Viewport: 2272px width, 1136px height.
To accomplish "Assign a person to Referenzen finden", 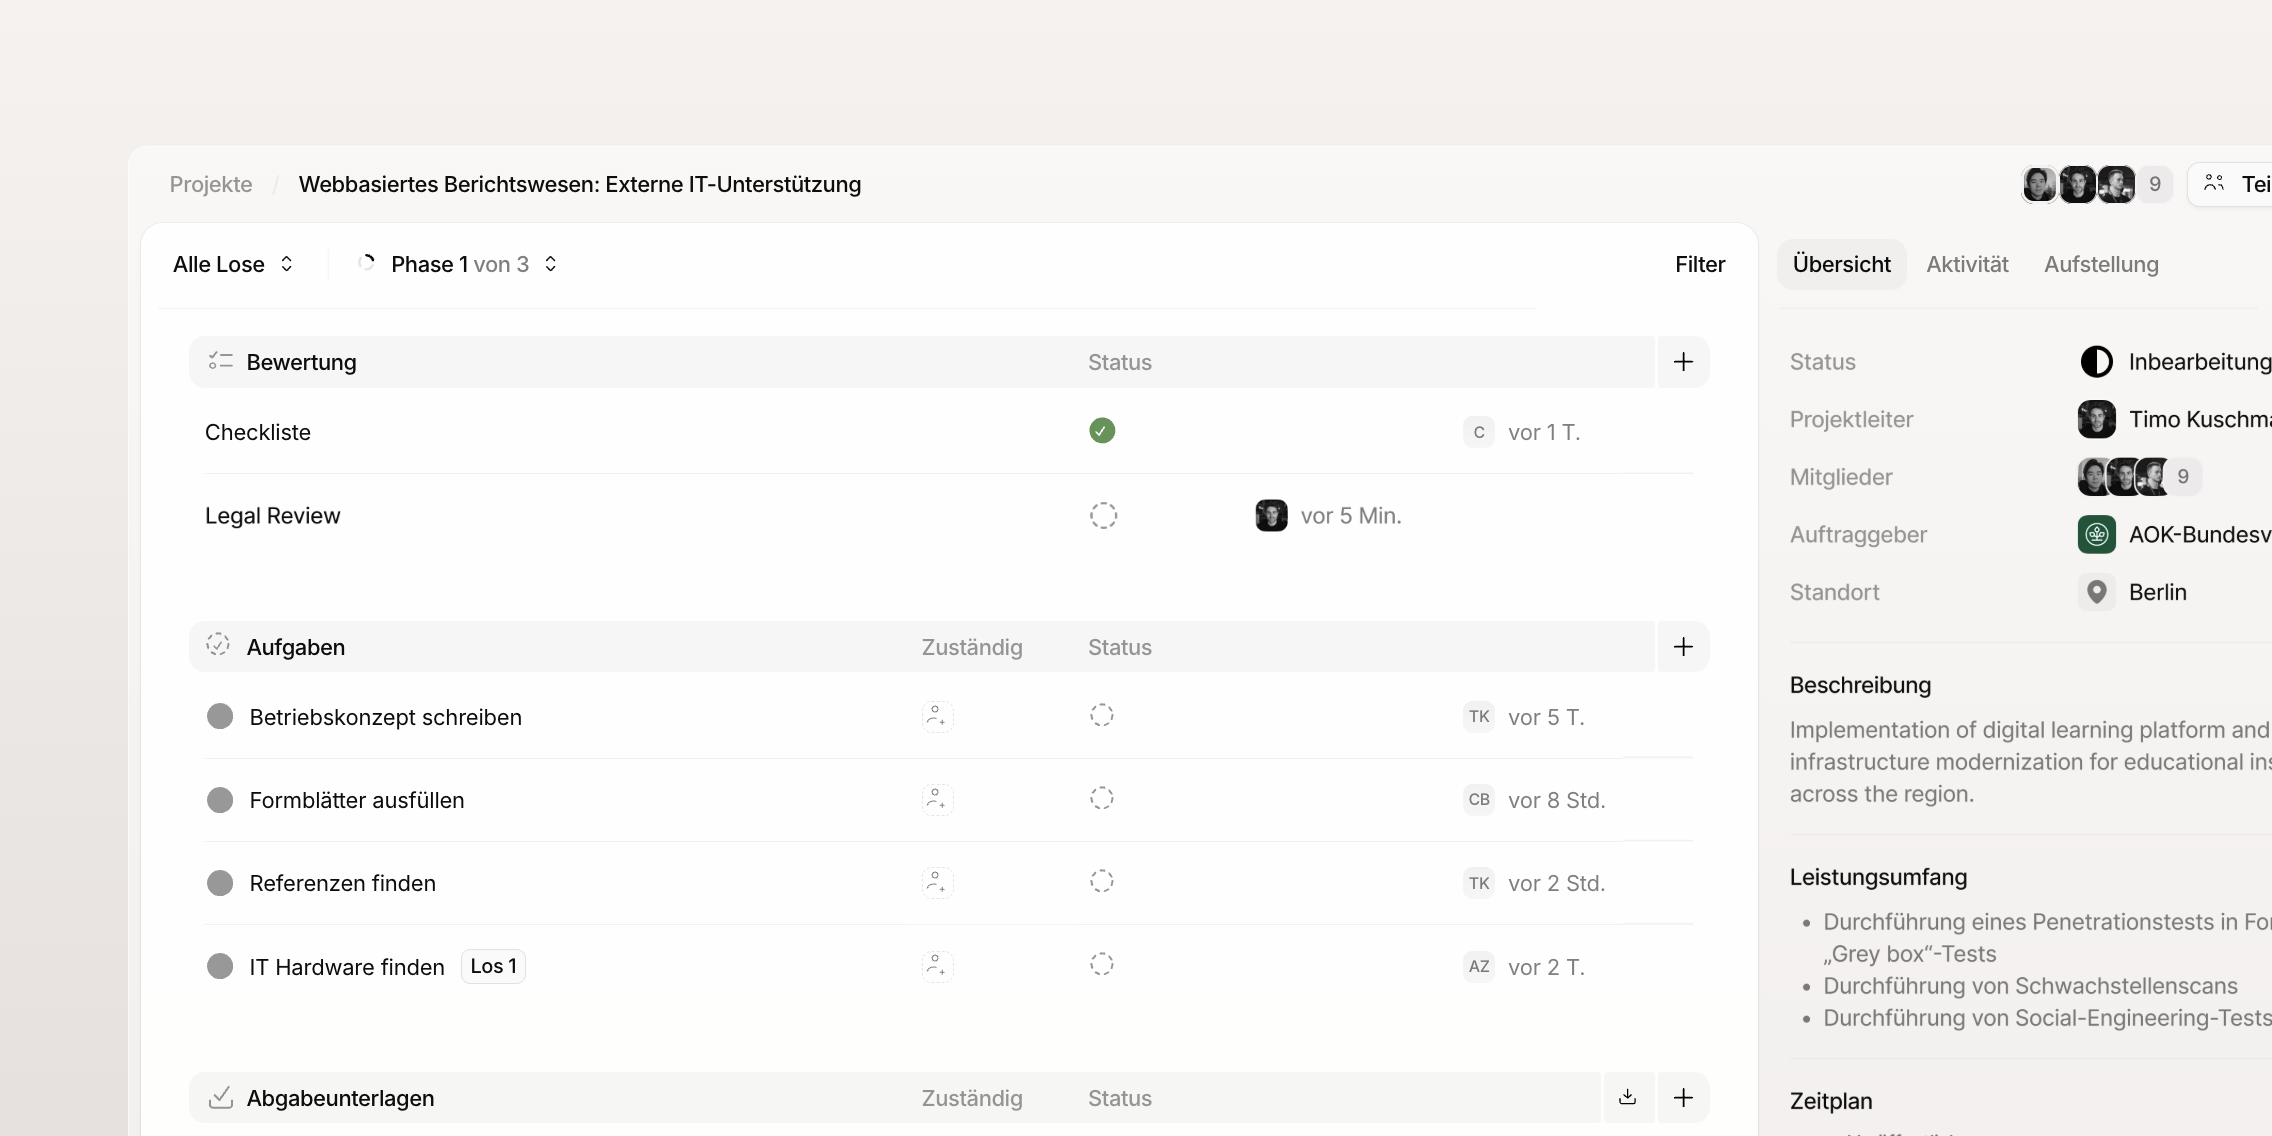I will pyautogui.click(x=937, y=882).
